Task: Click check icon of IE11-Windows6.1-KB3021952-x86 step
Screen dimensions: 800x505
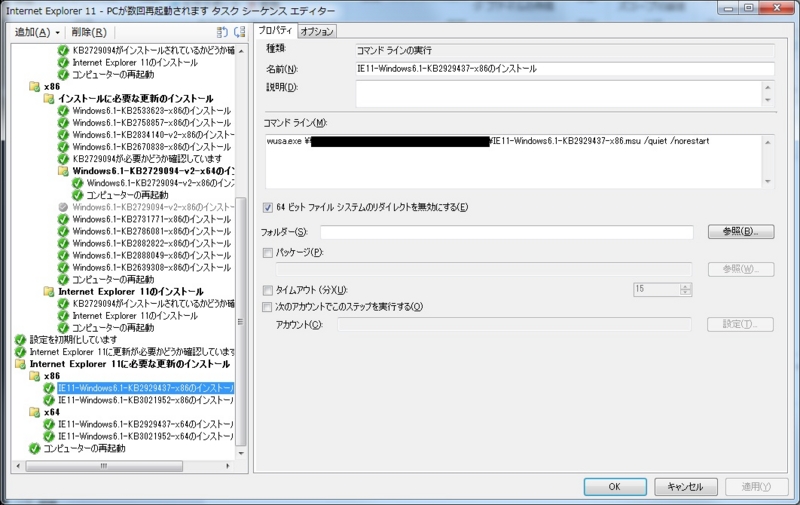Action: point(49,400)
